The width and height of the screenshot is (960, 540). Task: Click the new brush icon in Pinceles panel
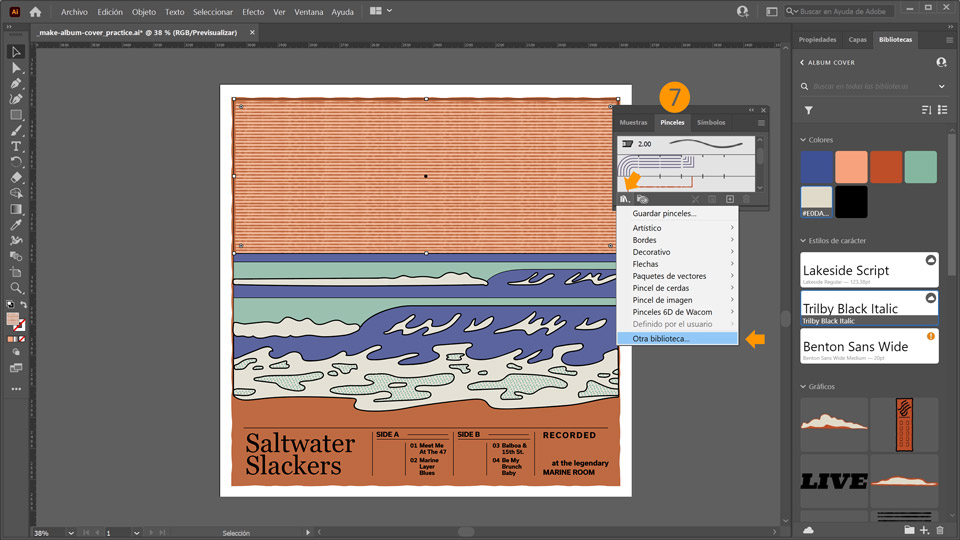pos(730,199)
